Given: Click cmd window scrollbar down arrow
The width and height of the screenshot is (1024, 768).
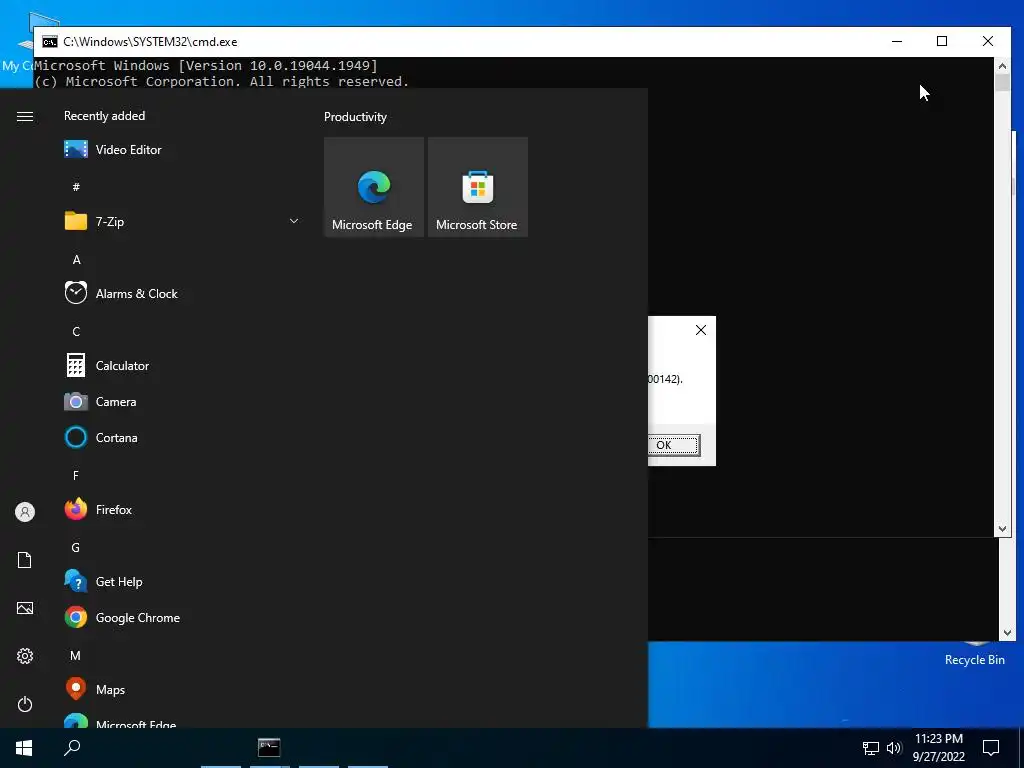Looking at the screenshot, I should pyautogui.click(x=1002, y=529).
